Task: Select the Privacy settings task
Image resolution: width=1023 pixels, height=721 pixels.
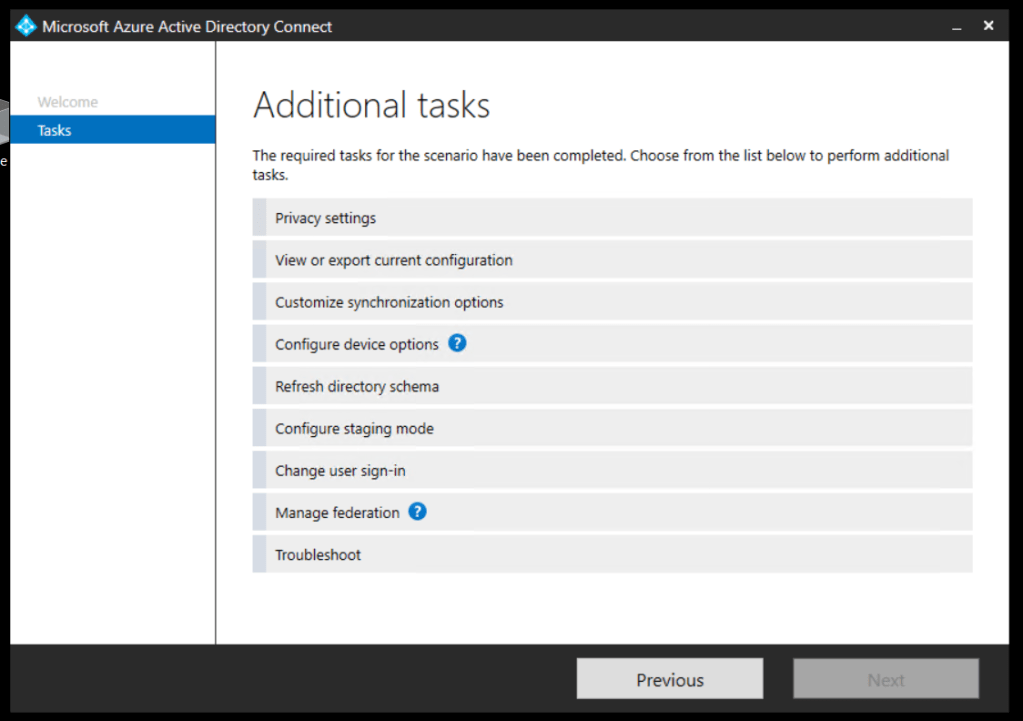Action: (326, 218)
